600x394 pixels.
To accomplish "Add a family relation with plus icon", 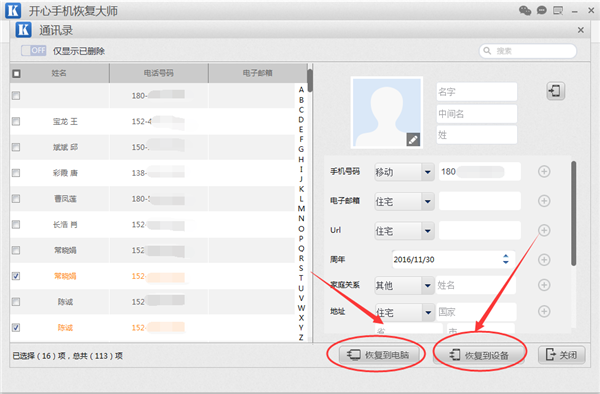I will pos(544,285).
